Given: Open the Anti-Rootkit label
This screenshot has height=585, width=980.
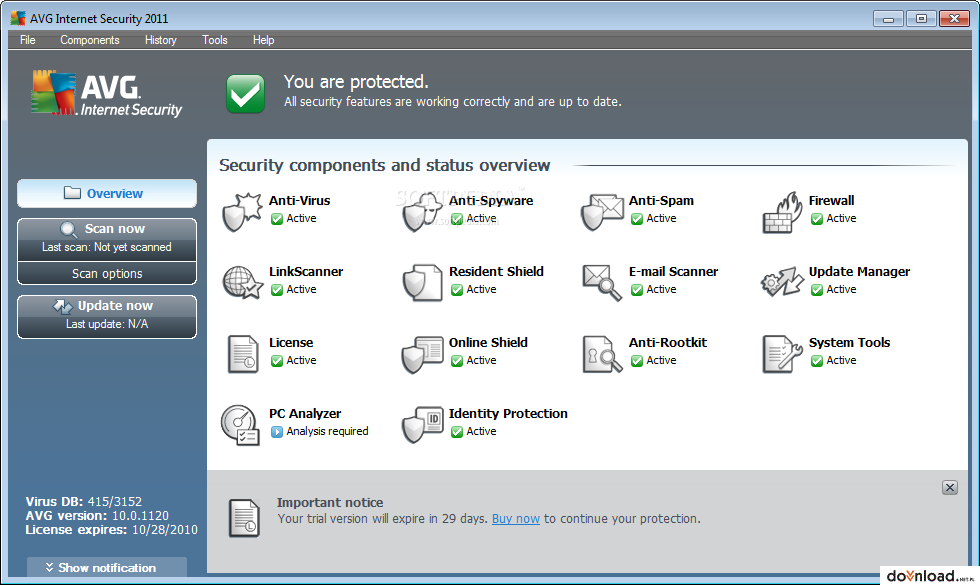Looking at the screenshot, I should (668, 342).
